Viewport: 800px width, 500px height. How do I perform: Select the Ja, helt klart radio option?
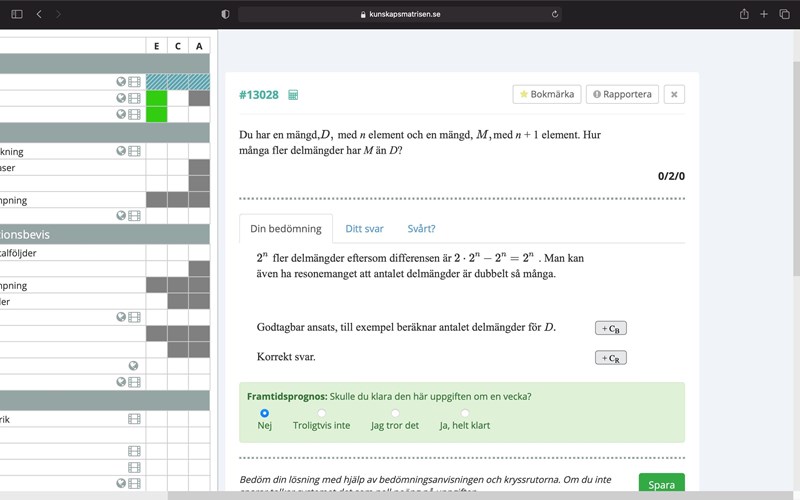(x=465, y=412)
